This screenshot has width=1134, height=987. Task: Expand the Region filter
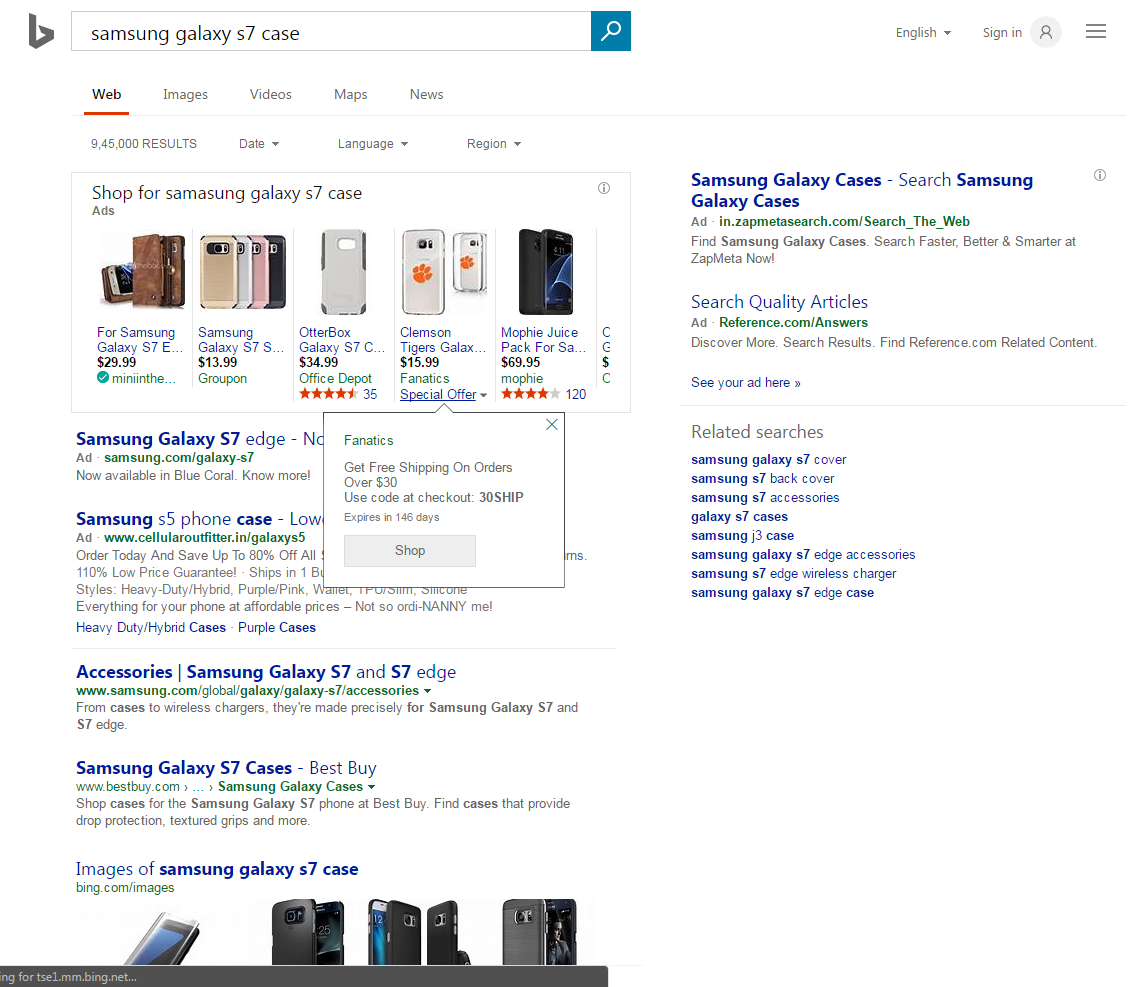pyautogui.click(x=494, y=144)
